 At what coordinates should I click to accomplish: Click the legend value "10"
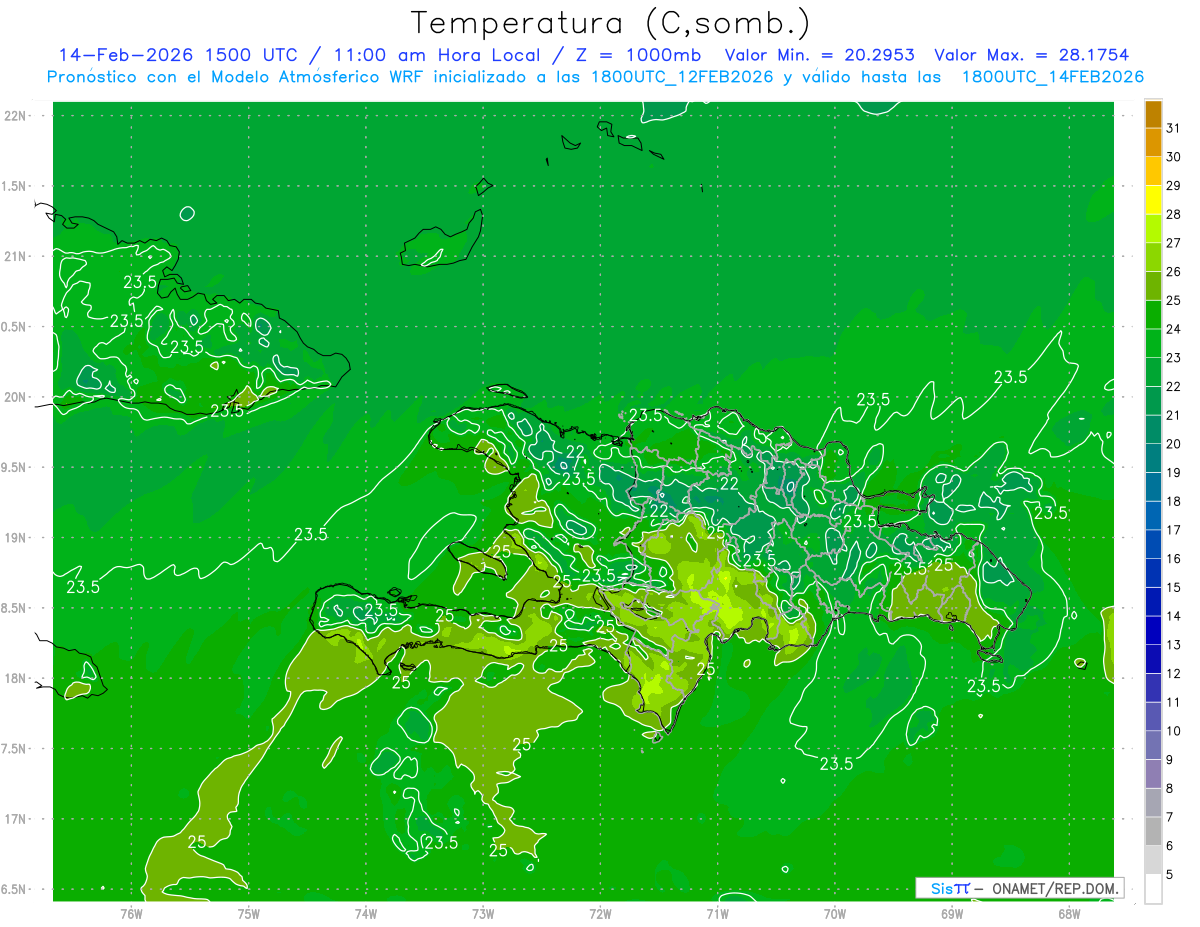point(1173,731)
